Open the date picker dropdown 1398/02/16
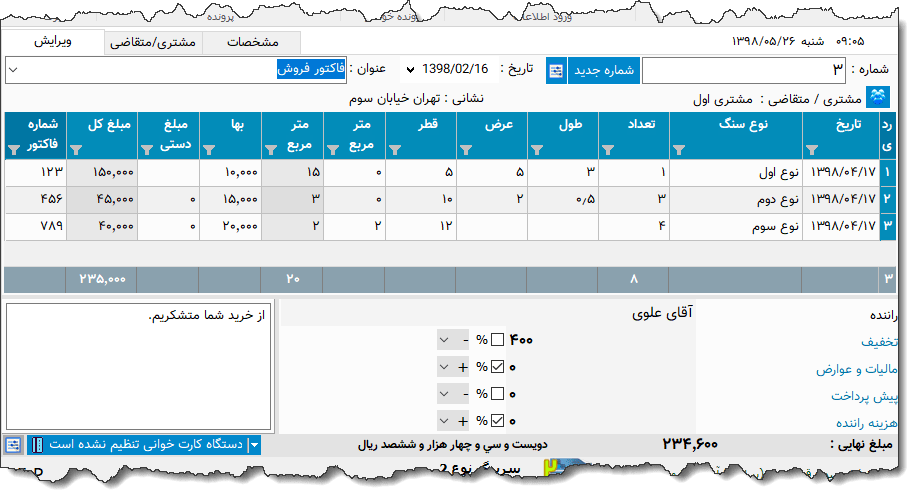The width and height of the screenshot is (908, 490). click(x=411, y=70)
